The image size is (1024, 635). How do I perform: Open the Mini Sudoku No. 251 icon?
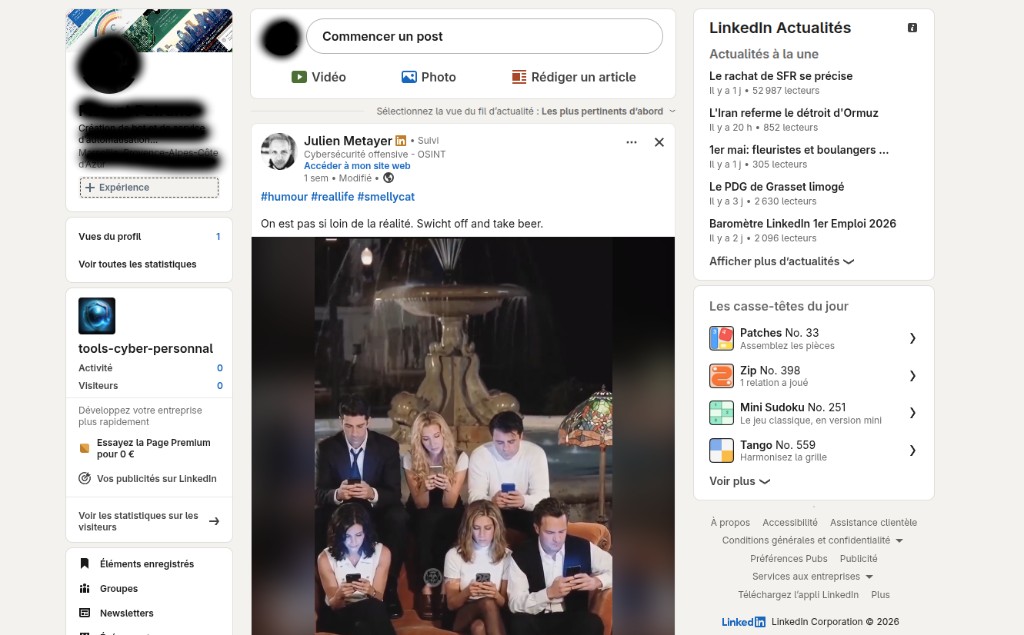coord(722,413)
